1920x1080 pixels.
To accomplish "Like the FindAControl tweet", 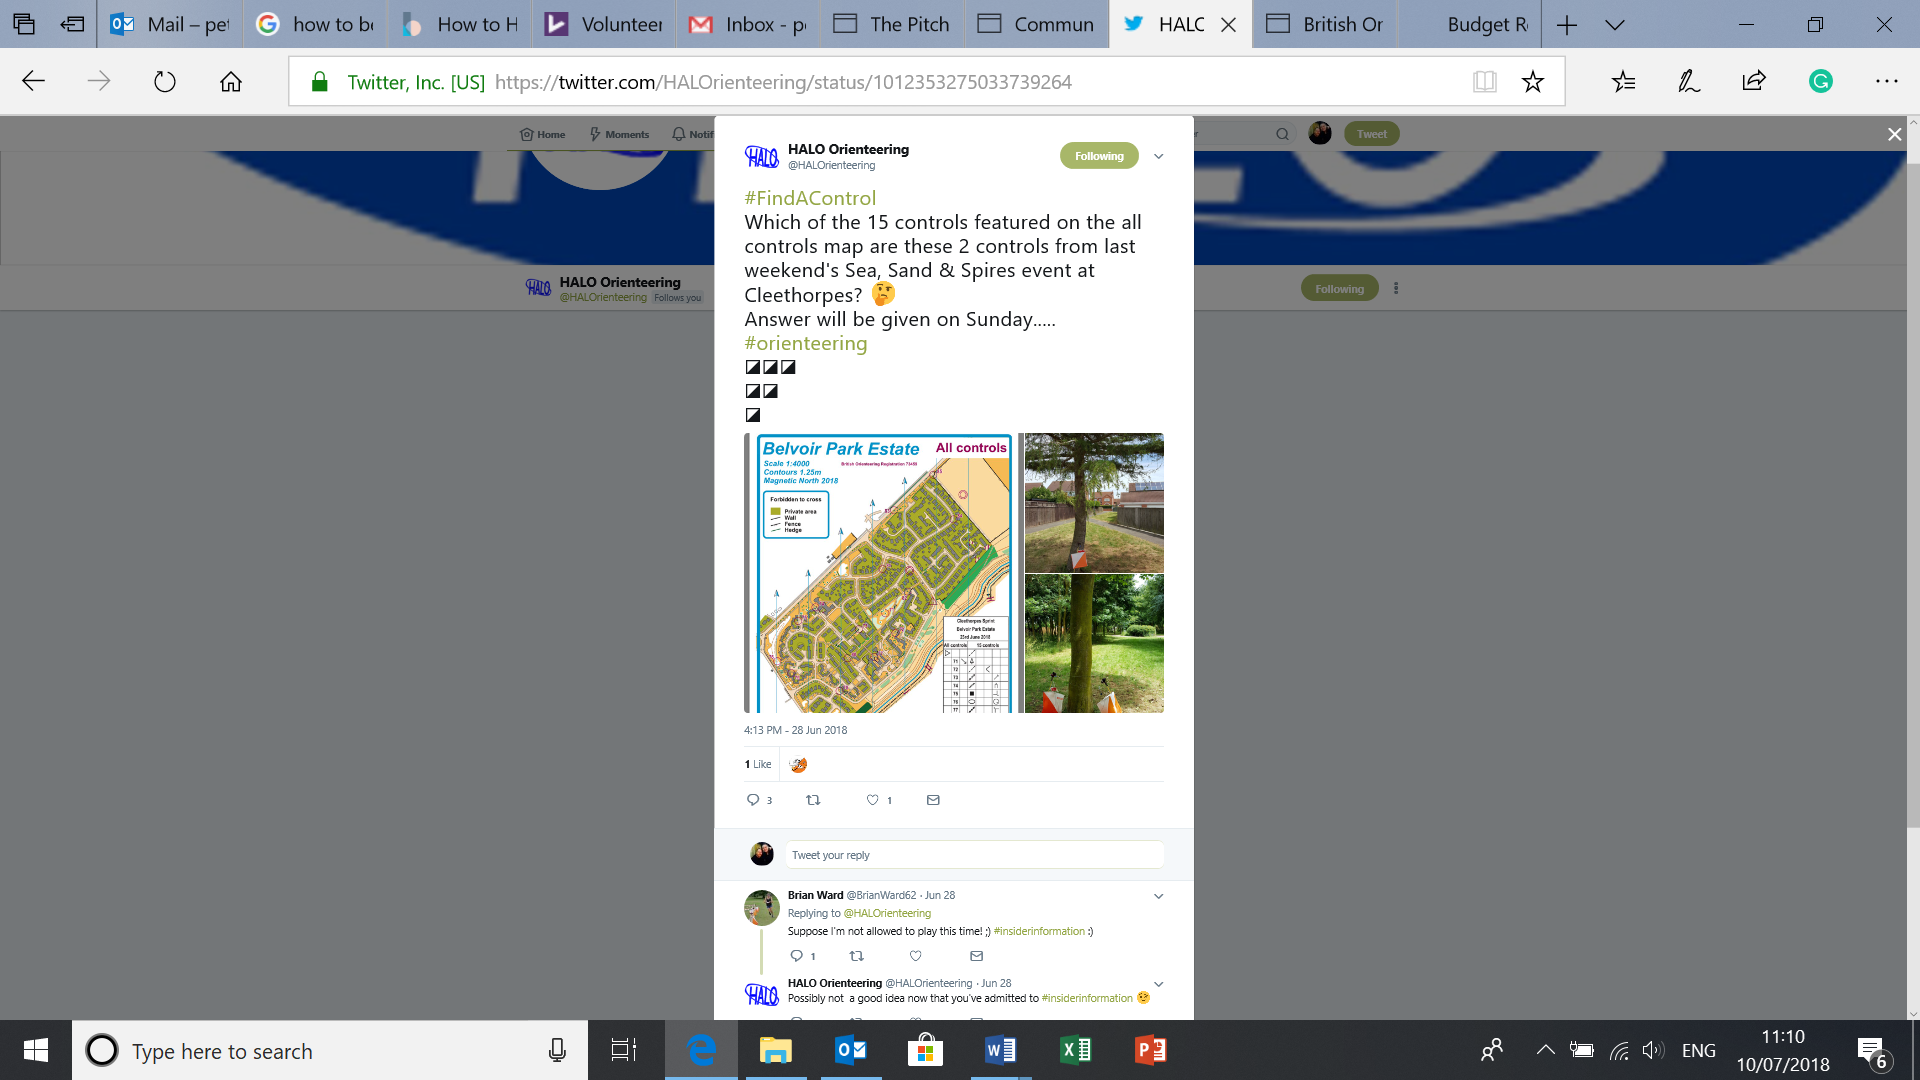I will 873,800.
